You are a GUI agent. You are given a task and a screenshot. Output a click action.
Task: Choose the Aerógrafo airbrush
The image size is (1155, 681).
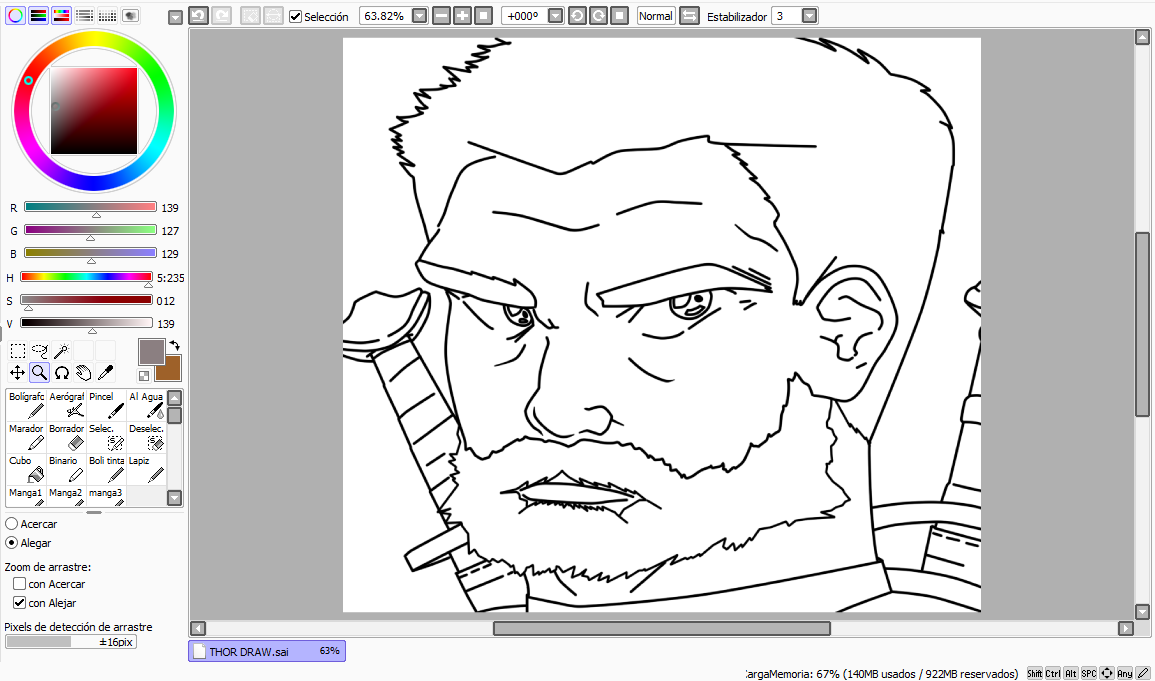[66, 405]
